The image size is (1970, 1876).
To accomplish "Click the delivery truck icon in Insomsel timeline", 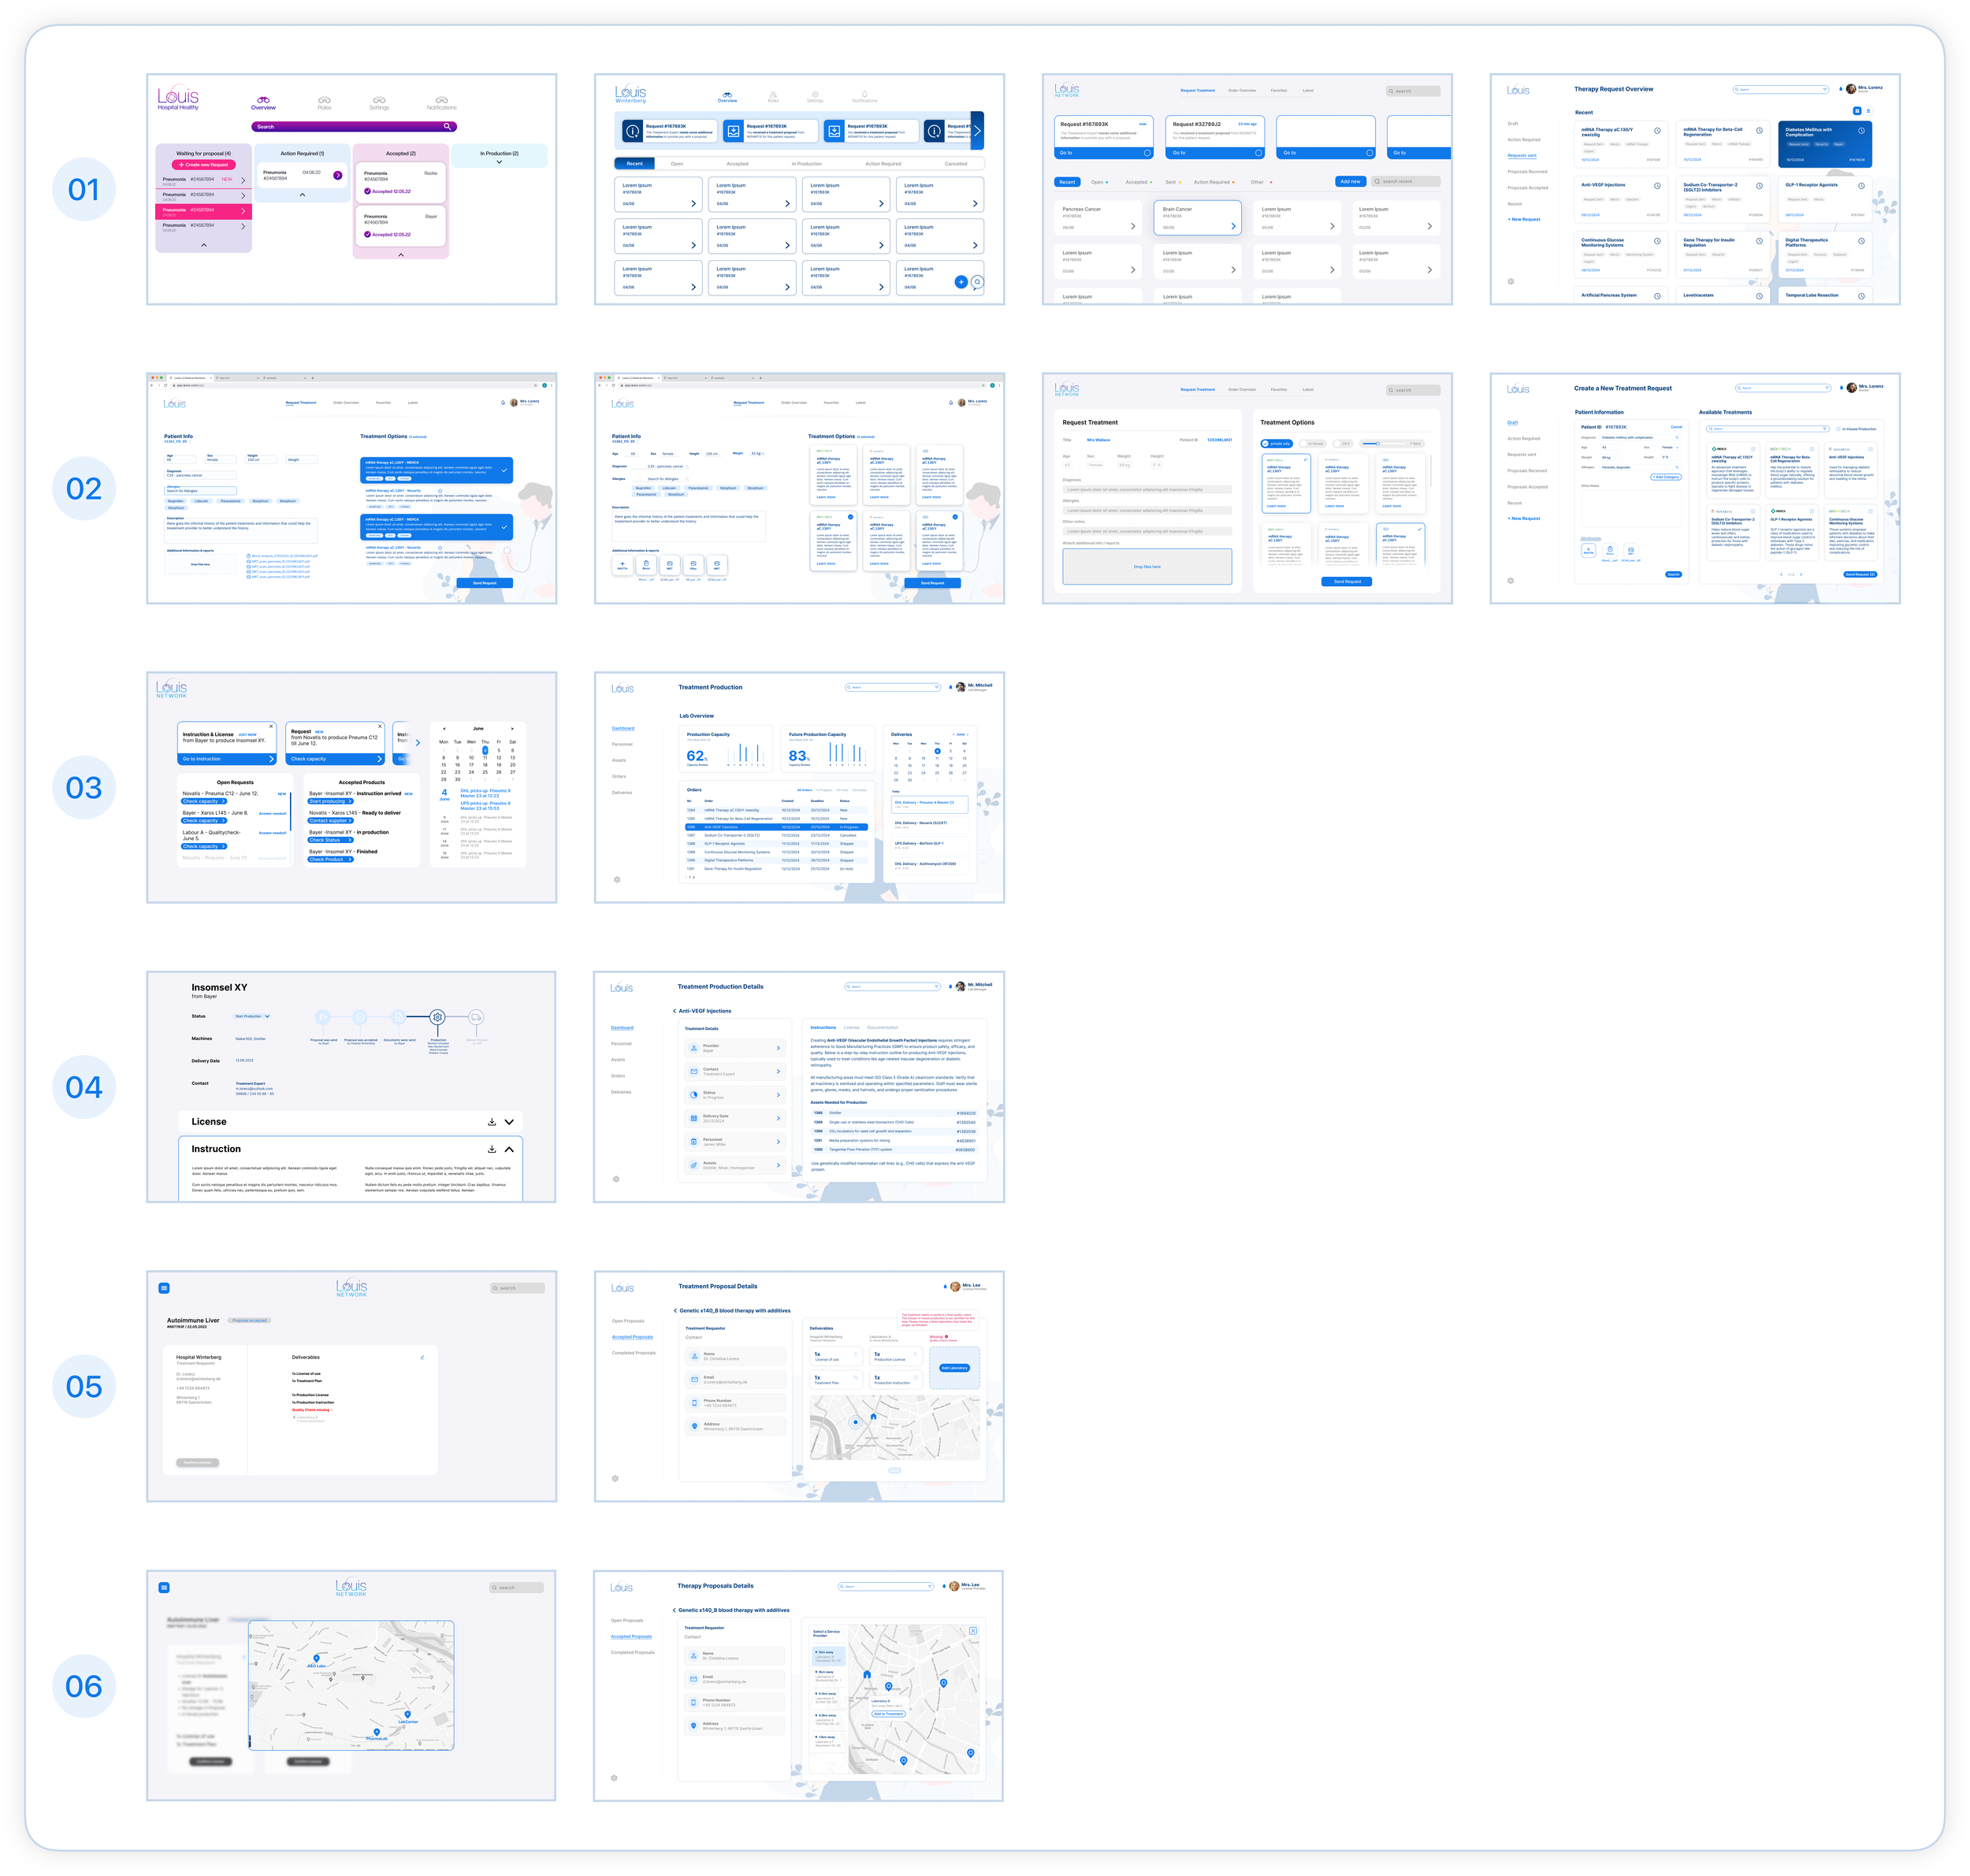I will [476, 1017].
